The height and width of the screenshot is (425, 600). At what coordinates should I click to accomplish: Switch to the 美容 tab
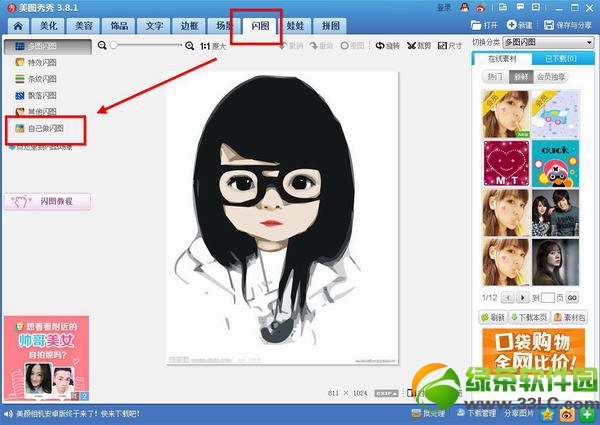point(83,26)
